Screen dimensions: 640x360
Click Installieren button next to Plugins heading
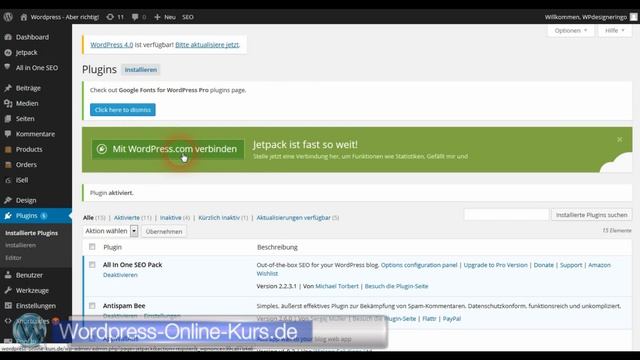141,70
